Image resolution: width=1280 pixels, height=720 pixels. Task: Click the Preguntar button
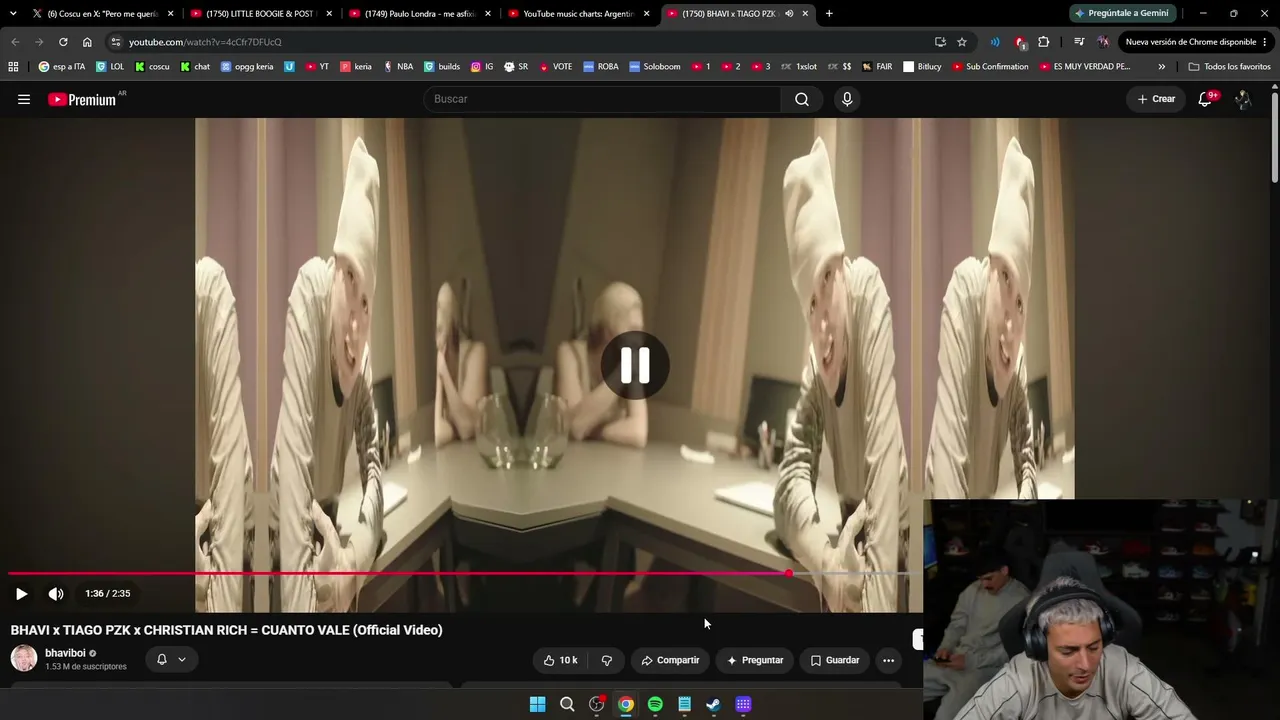point(755,660)
